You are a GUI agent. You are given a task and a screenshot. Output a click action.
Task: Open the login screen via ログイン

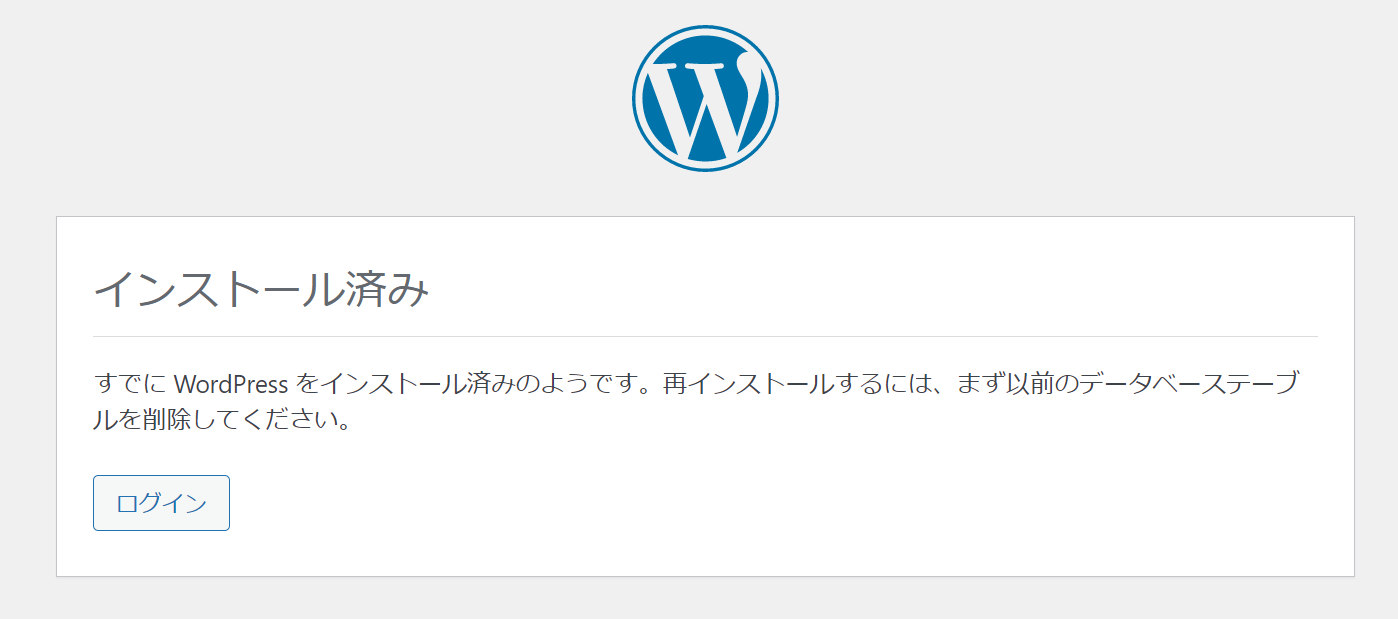tap(161, 503)
